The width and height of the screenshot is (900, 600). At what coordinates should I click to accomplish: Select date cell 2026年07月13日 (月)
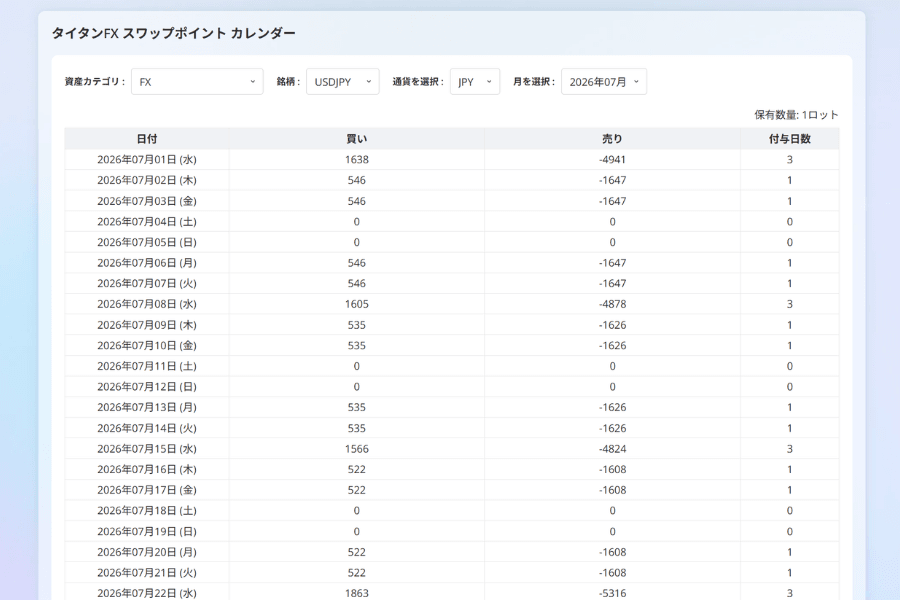click(x=147, y=408)
